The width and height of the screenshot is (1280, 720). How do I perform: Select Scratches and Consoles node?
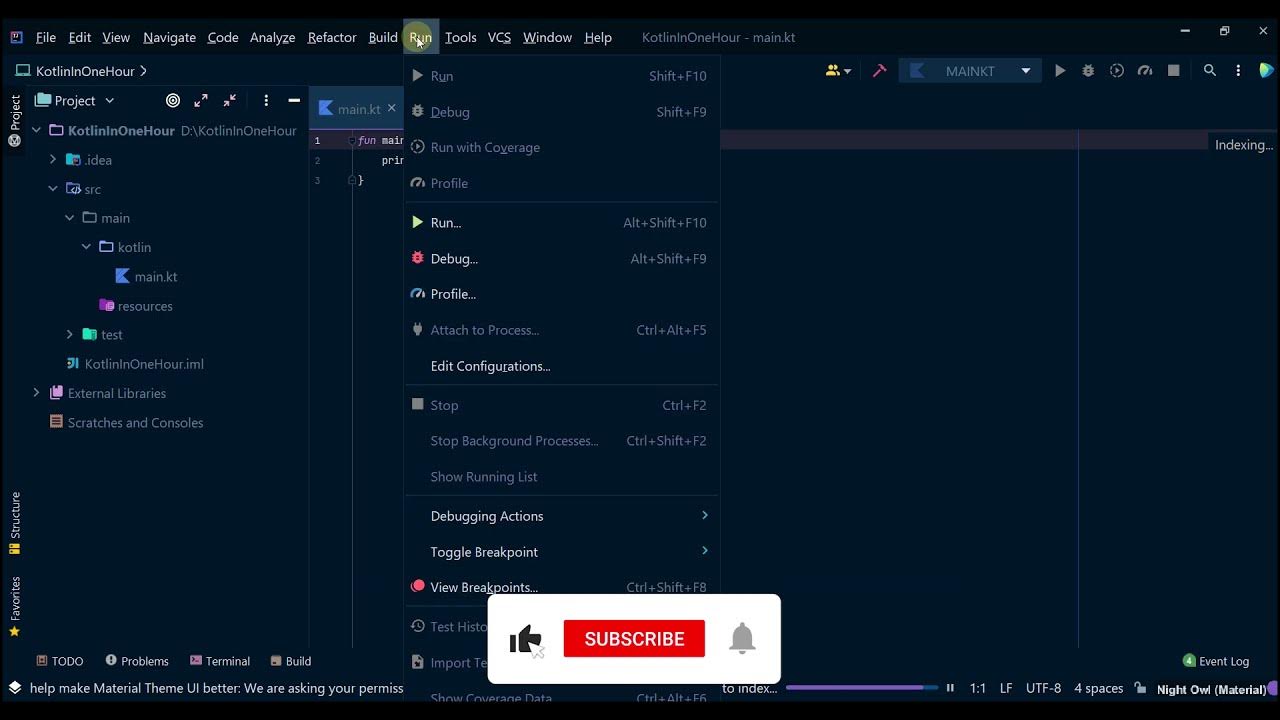point(126,422)
